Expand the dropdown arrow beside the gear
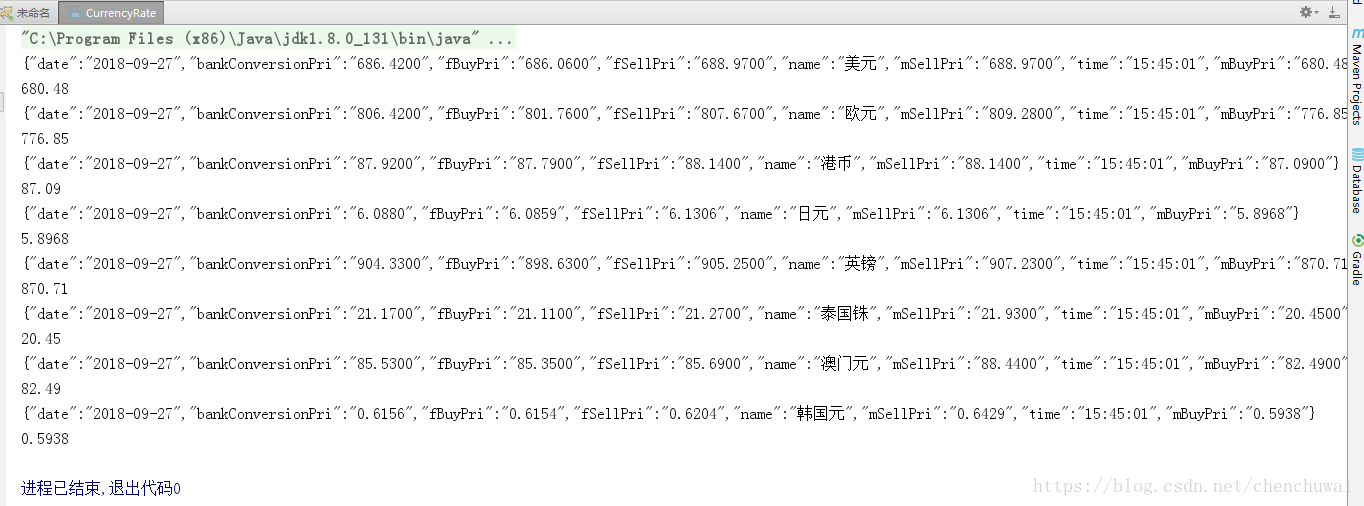This screenshot has height=506, width=1364. click(1317, 12)
